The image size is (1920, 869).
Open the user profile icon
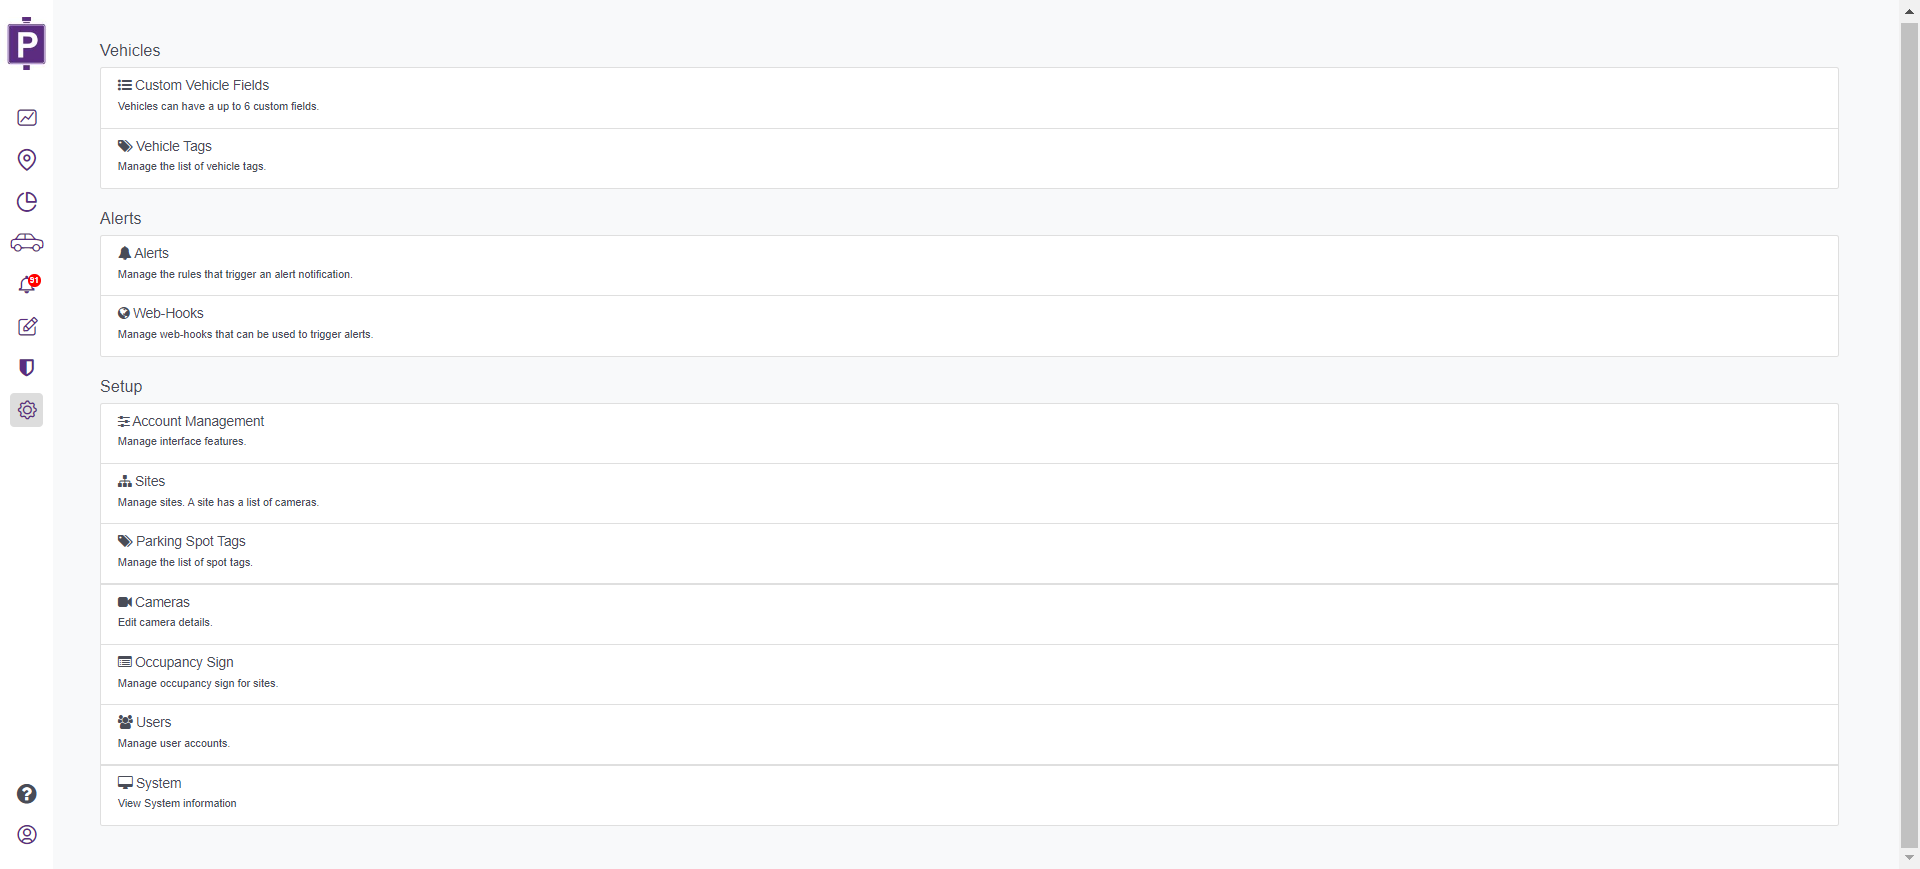click(27, 835)
